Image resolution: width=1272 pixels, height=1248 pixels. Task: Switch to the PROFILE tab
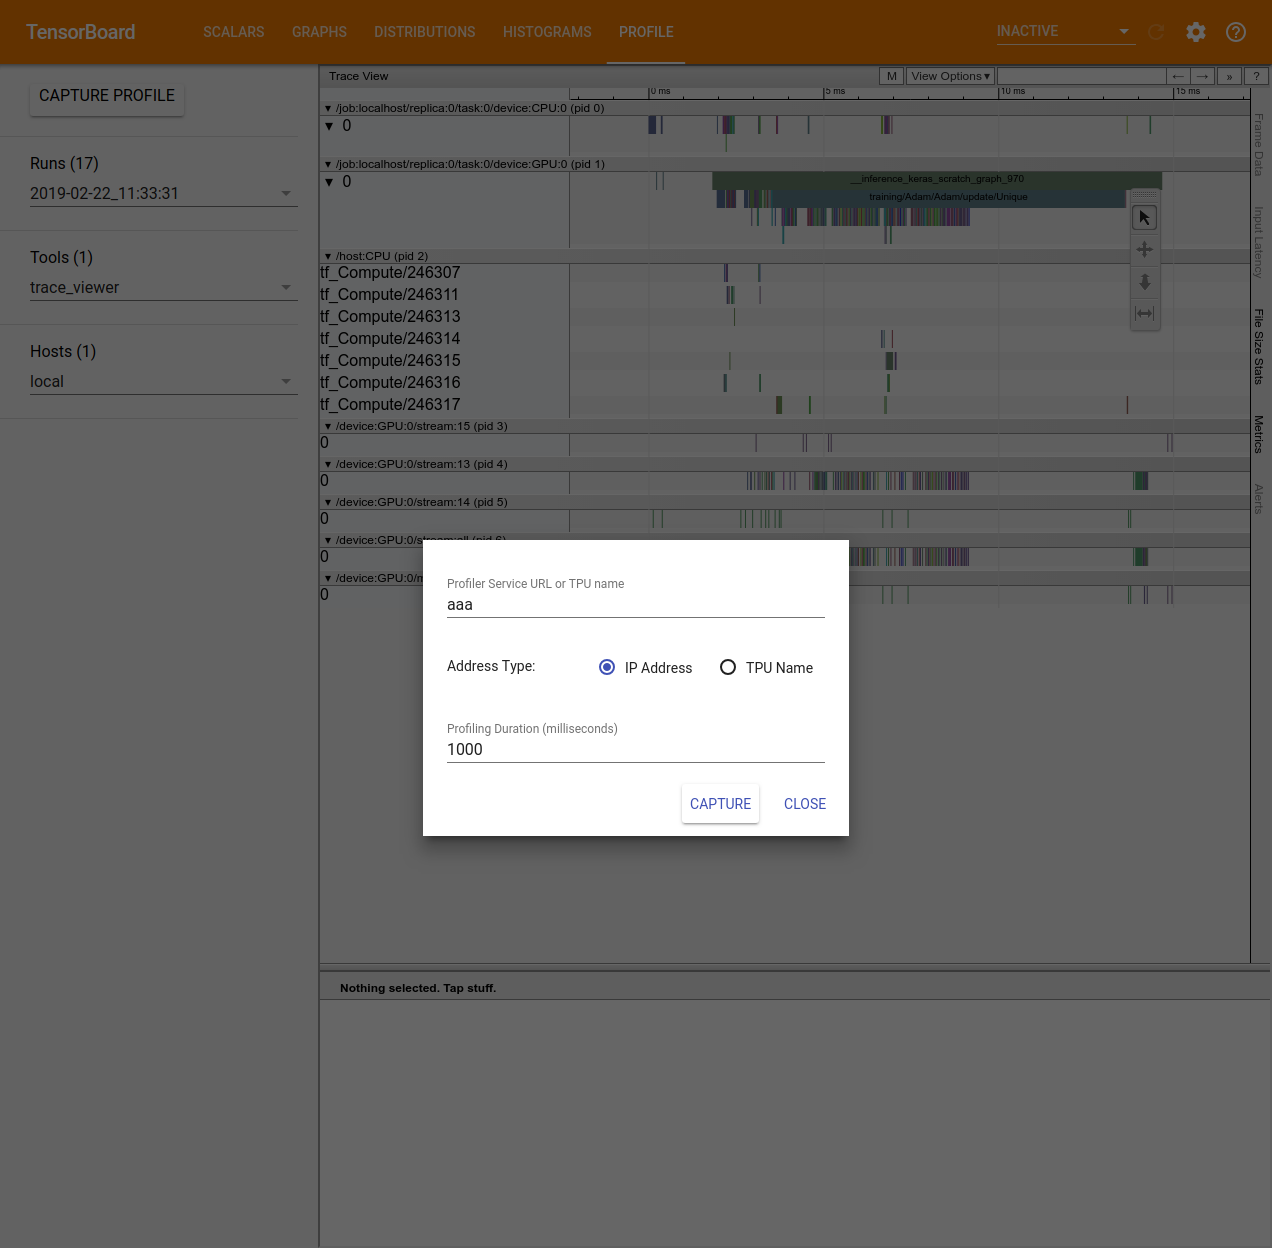pyautogui.click(x=646, y=32)
